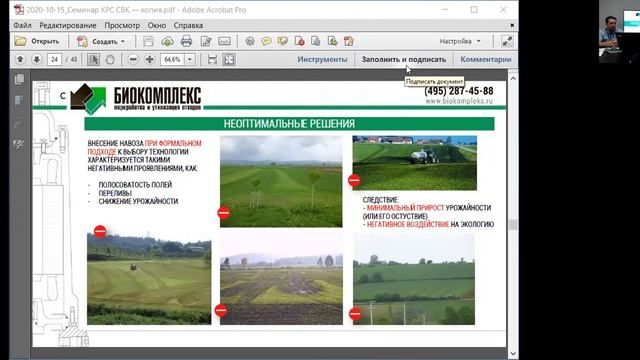Open the Page Thumbnails sidebar panel
The width and height of the screenshot is (640, 360).
[19, 79]
